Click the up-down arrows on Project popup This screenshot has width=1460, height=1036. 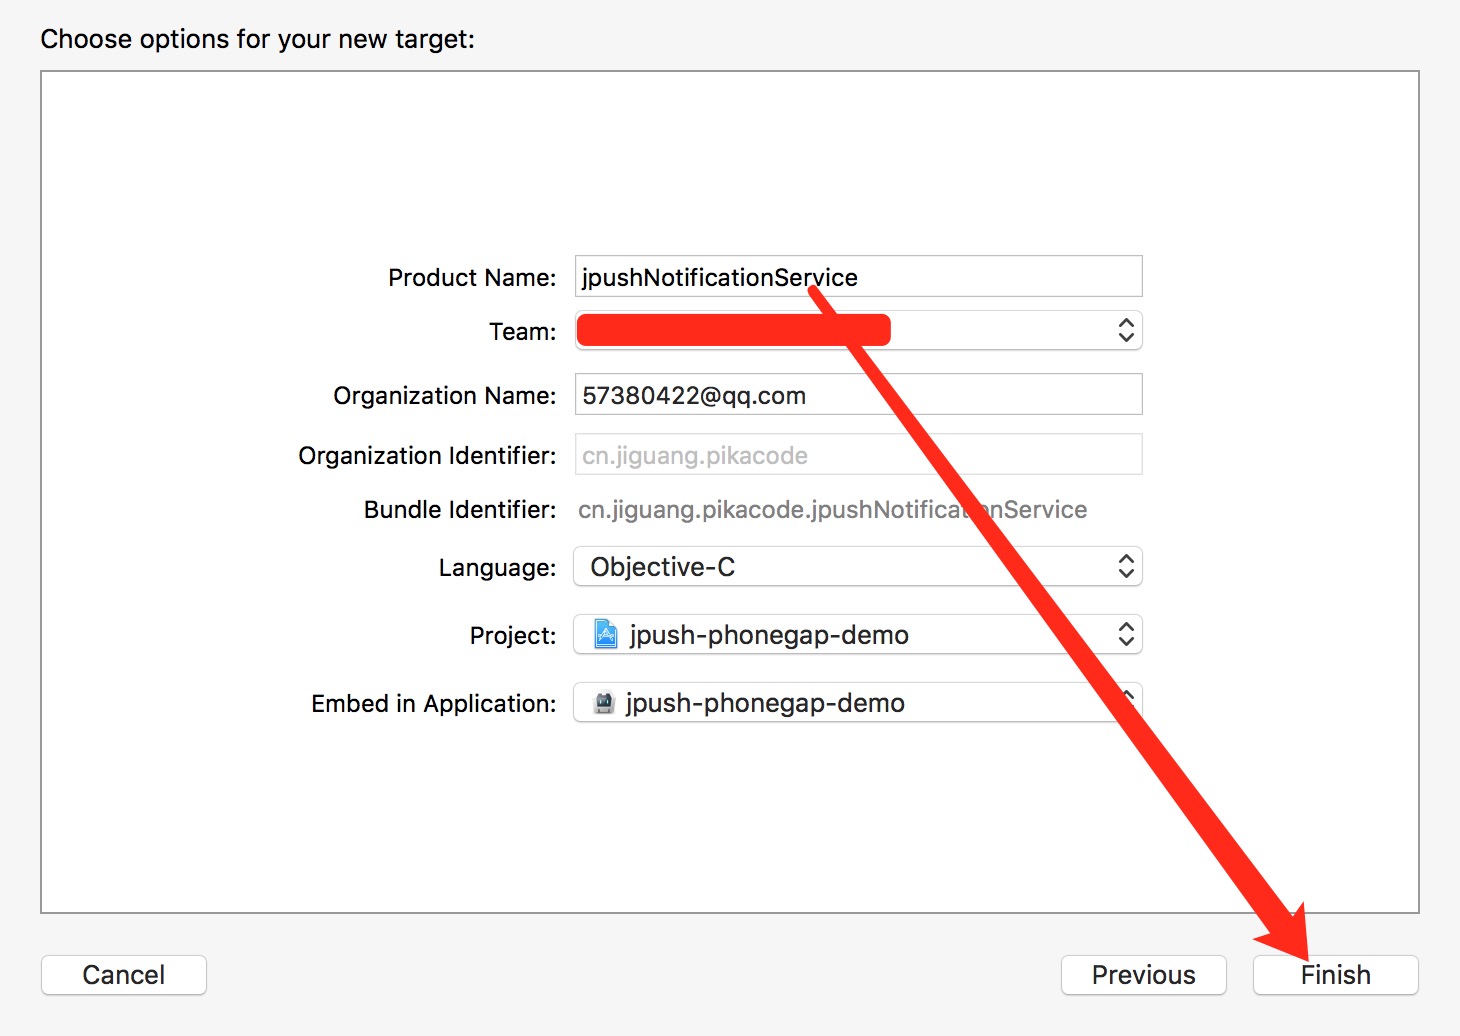tap(1125, 634)
